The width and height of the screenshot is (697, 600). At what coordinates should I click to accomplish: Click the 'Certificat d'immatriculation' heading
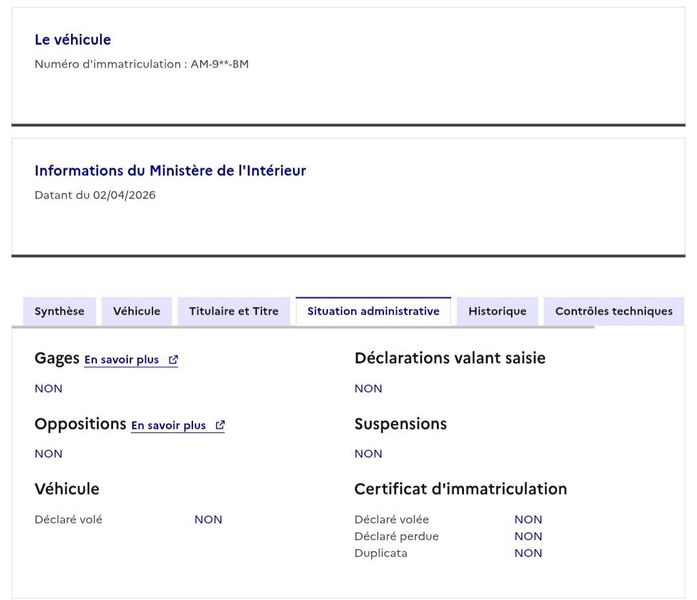point(460,489)
